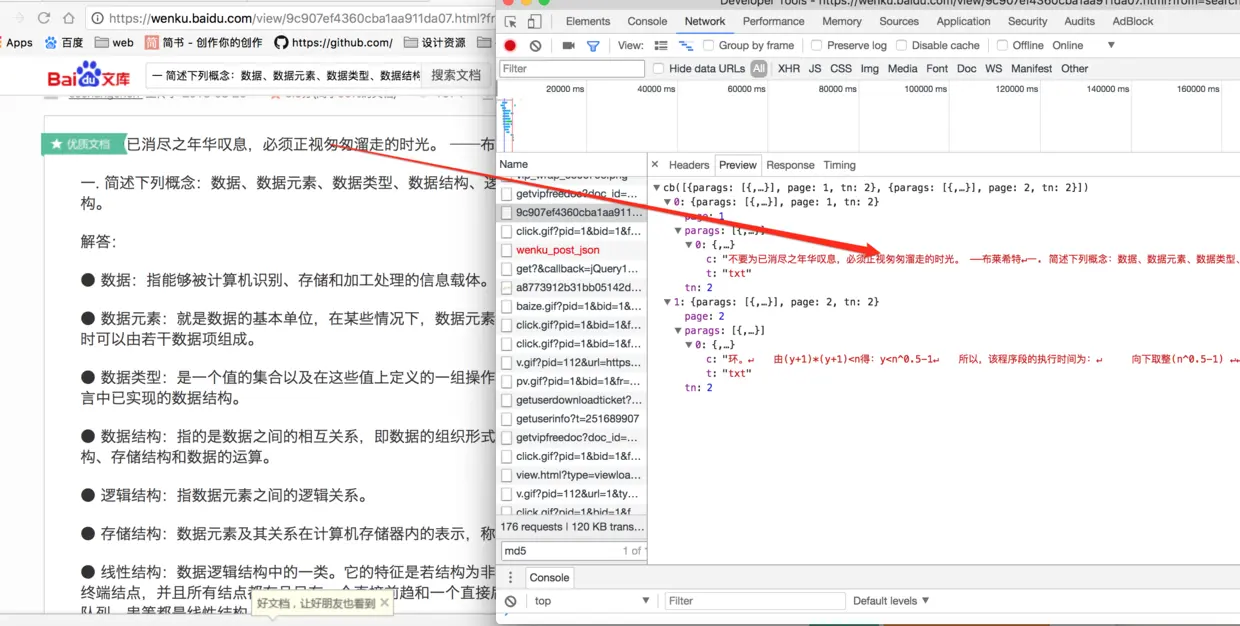Enable Group by frame checkbox
This screenshot has height=626, width=1240.
tap(709, 46)
